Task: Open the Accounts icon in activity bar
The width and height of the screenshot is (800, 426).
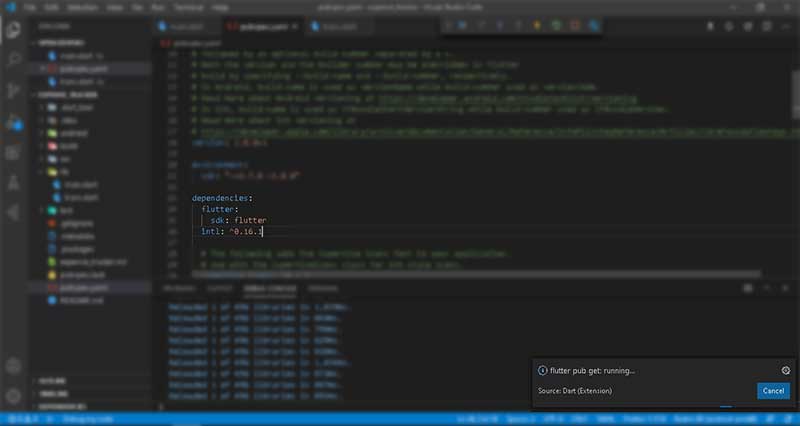Action: tap(13, 364)
